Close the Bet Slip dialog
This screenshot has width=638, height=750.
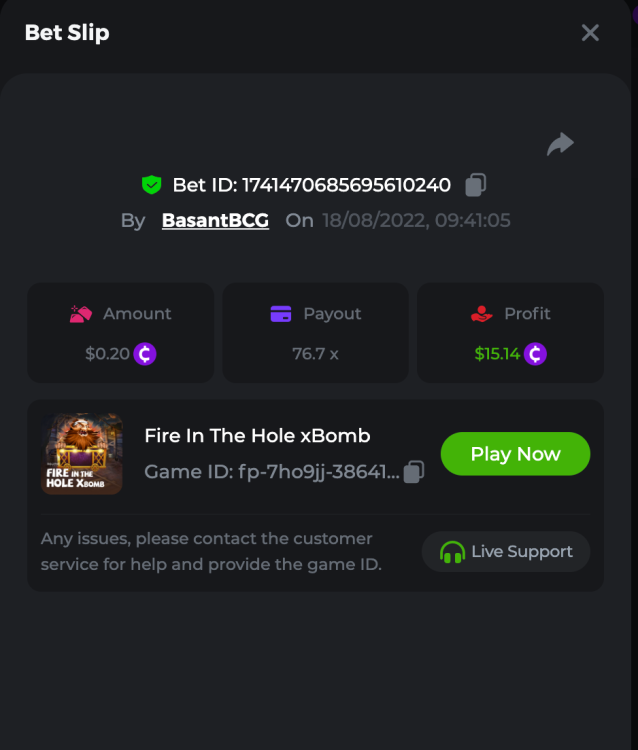coord(590,33)
